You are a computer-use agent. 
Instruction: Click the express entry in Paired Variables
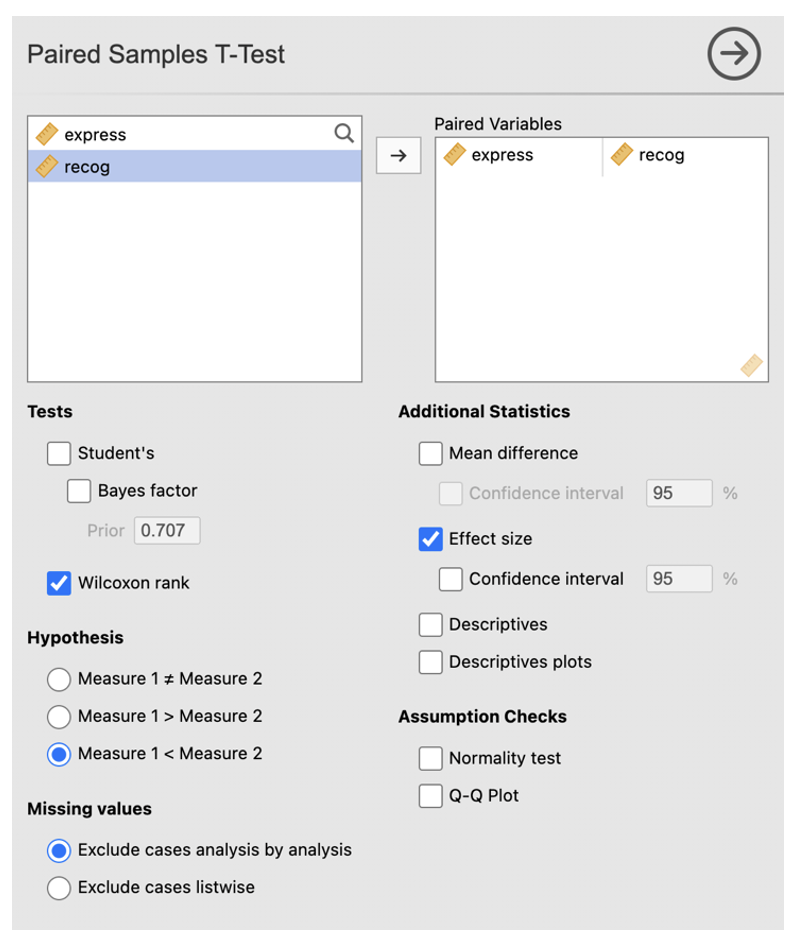[502, 156]
